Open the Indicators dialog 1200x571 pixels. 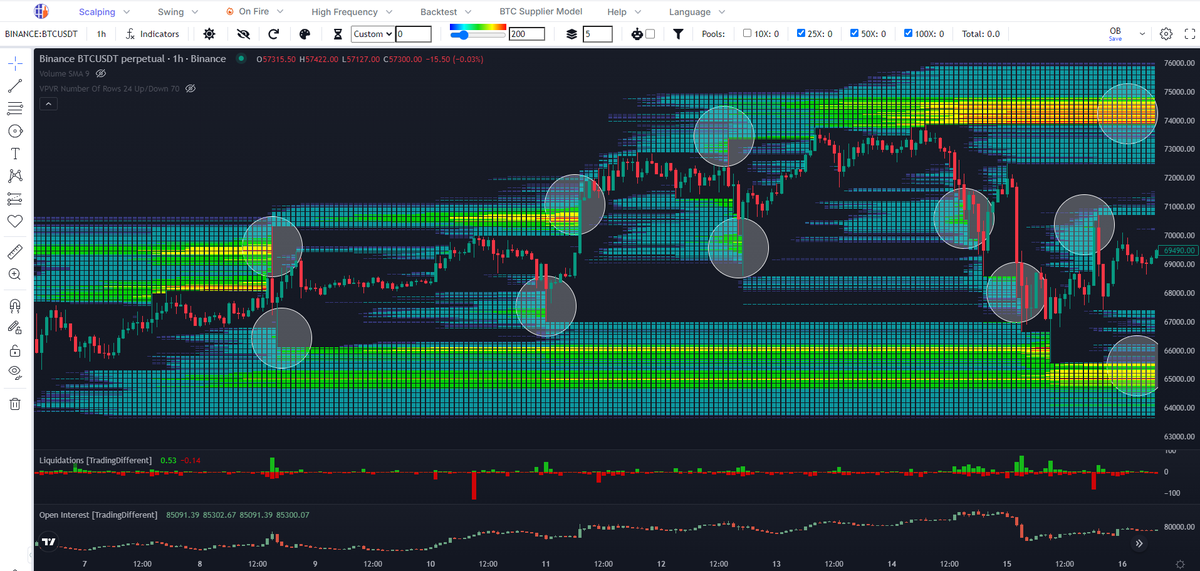[x=152, y=34]
